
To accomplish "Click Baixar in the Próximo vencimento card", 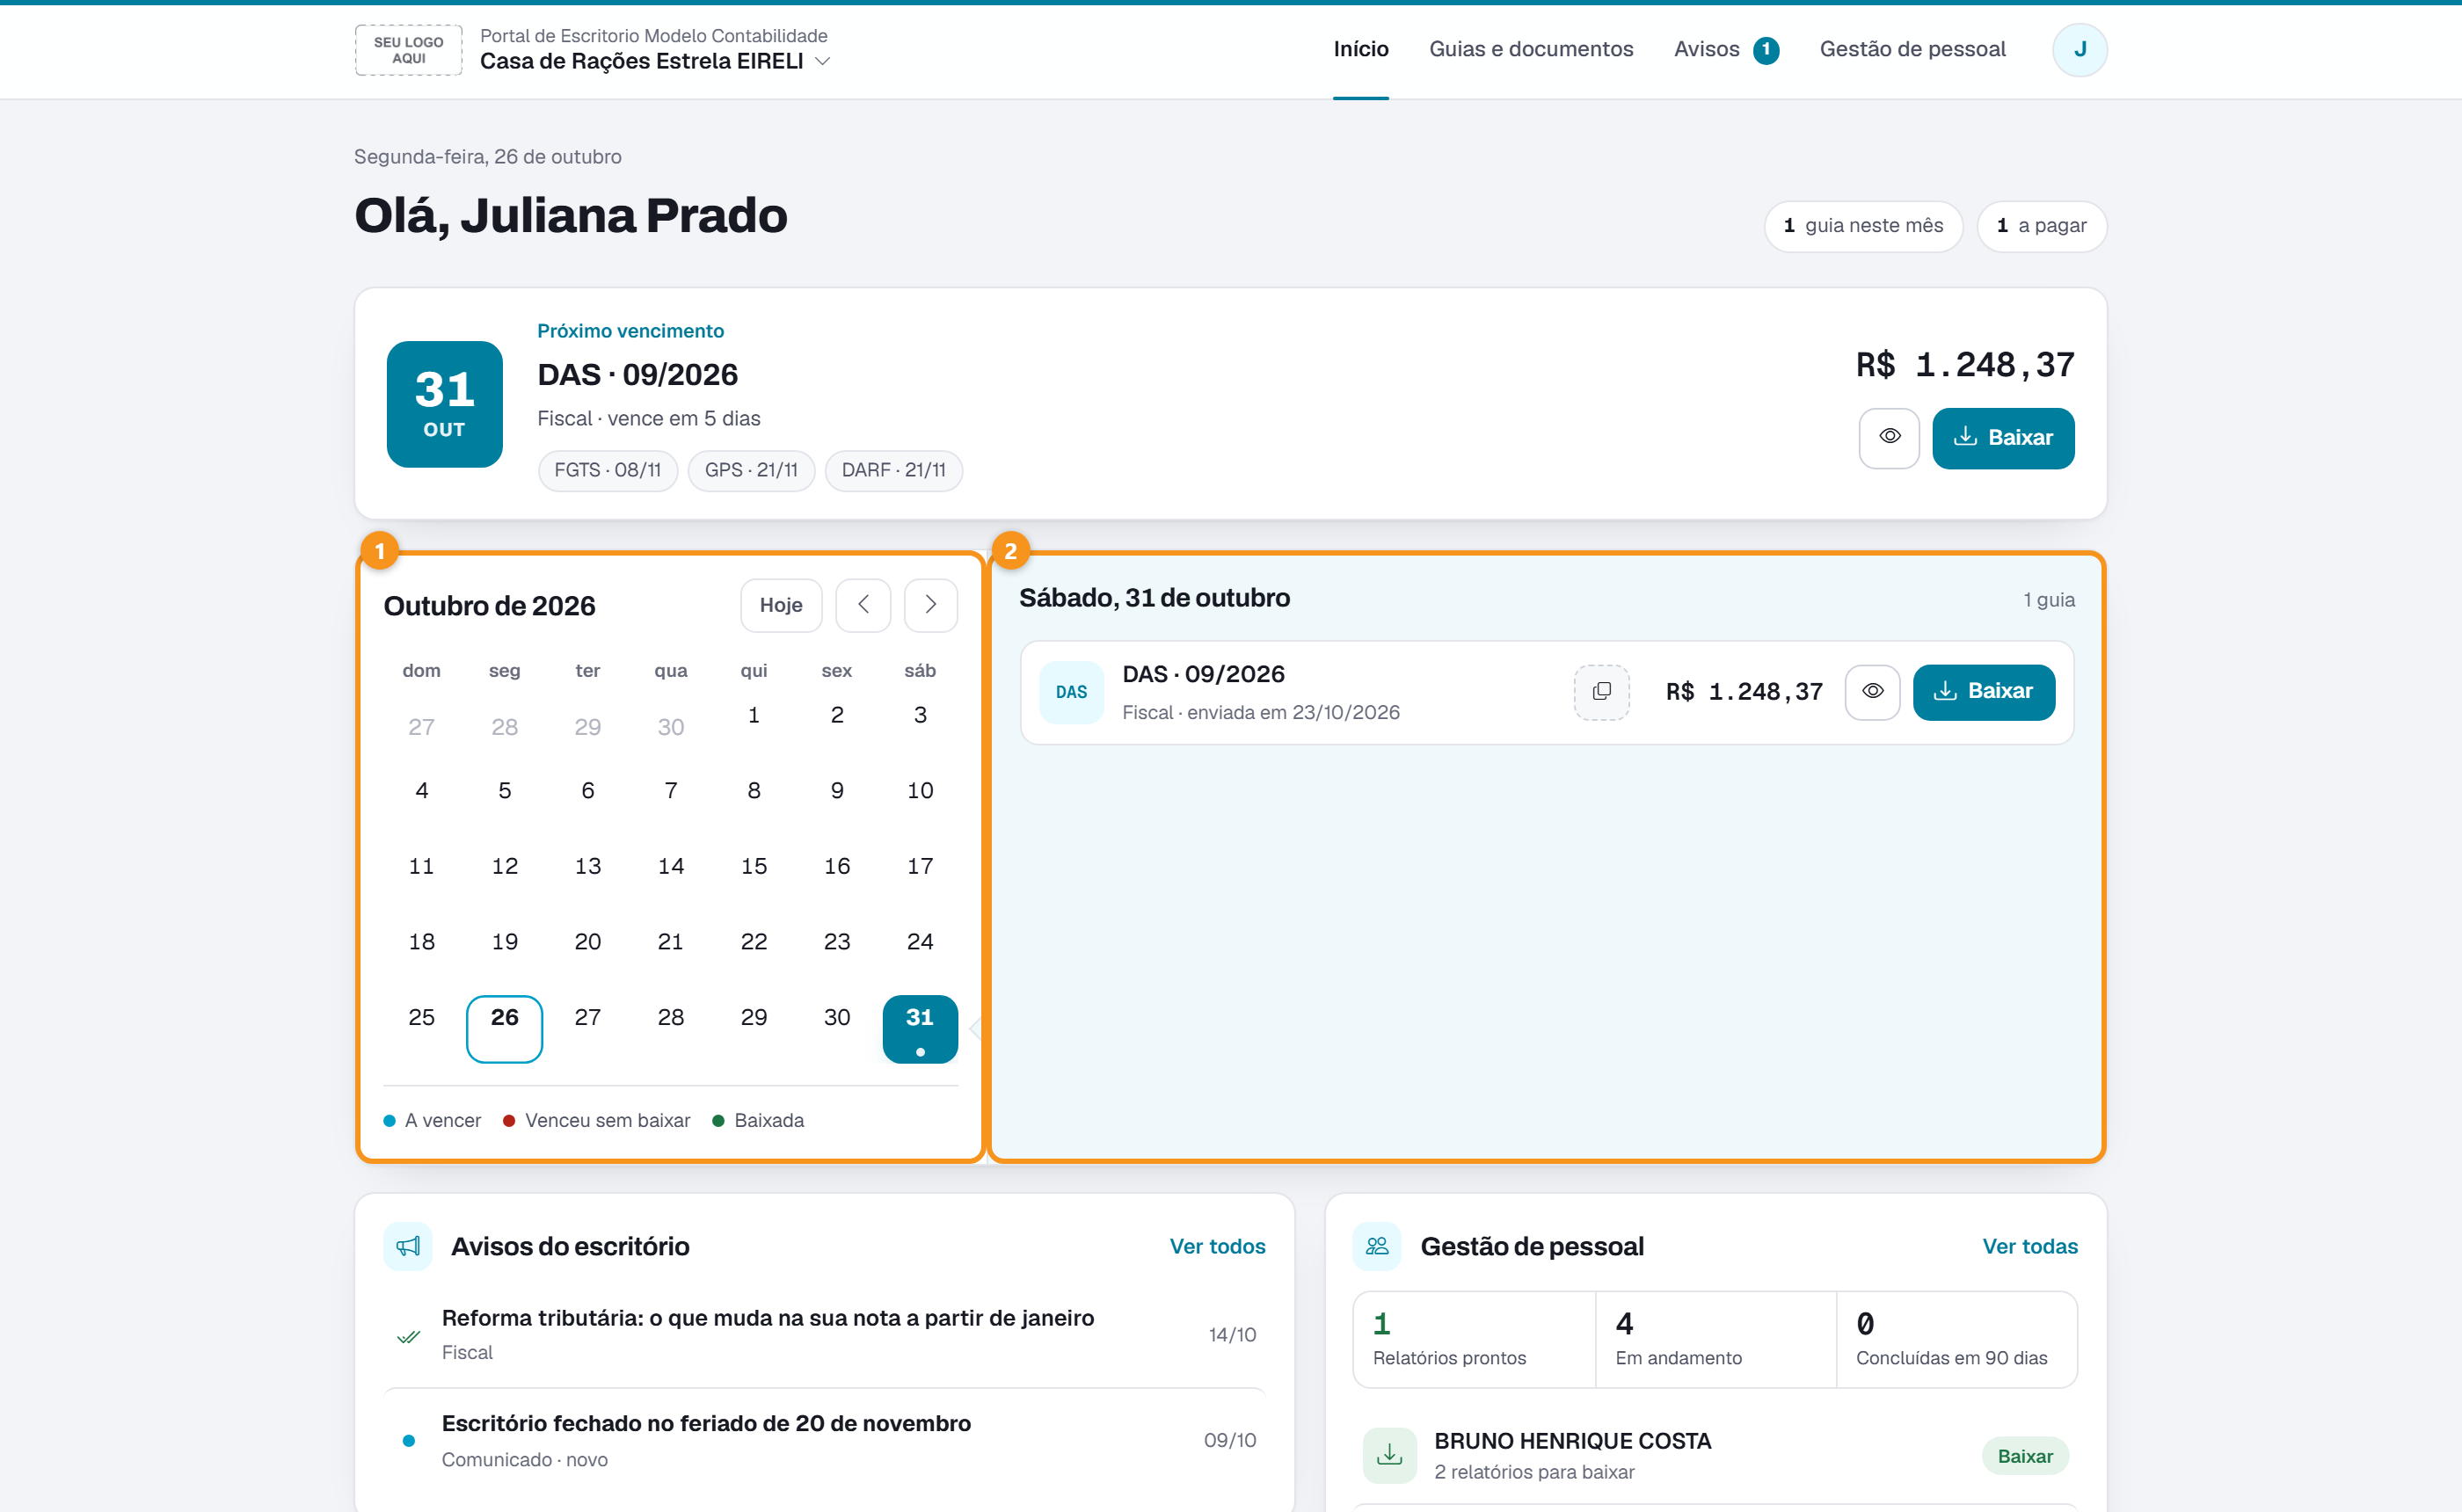I will pos(2003,437).
